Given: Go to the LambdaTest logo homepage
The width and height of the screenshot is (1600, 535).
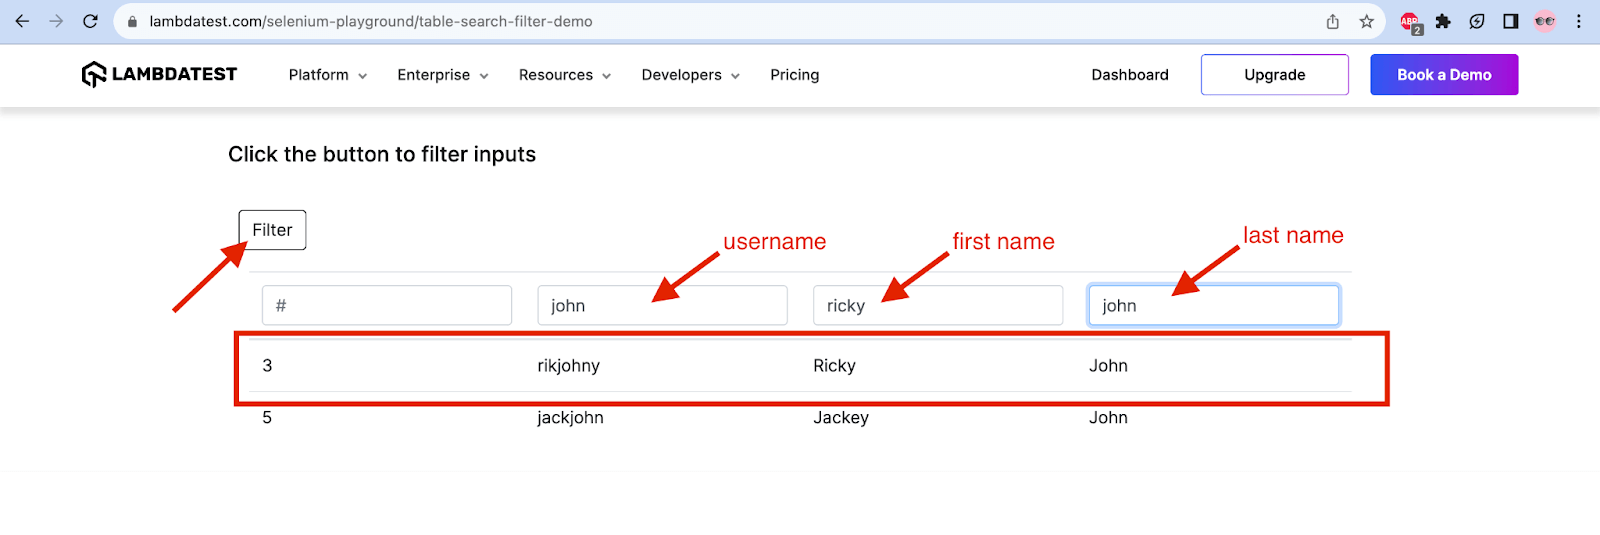Looking at the screenshot, I should [160, 75].
